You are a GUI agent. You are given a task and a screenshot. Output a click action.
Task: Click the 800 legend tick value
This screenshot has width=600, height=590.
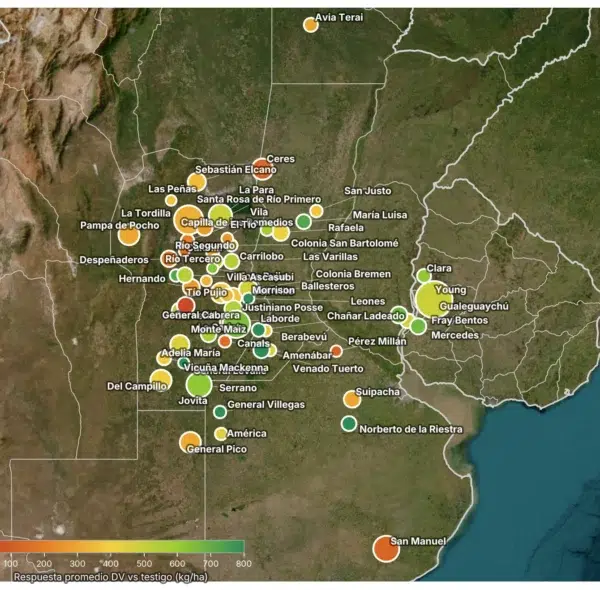click(244, 564)
